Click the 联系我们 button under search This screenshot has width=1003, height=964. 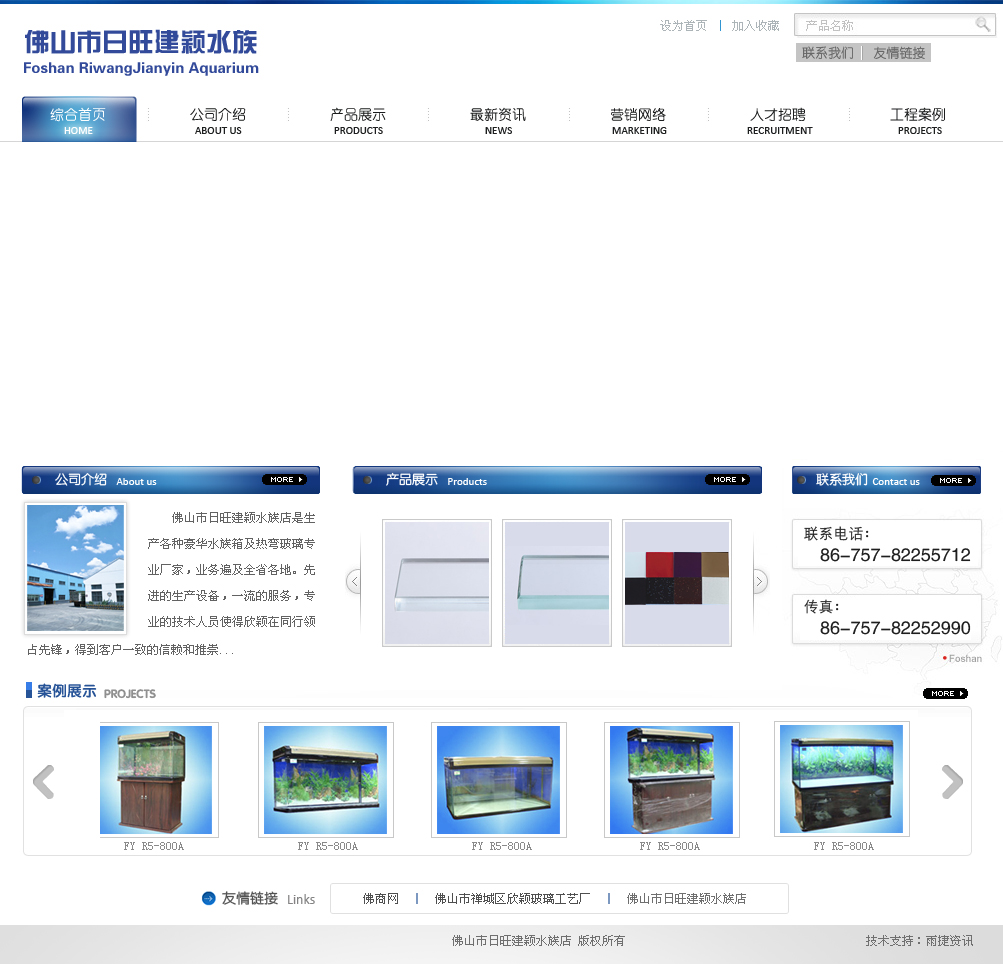827,53
